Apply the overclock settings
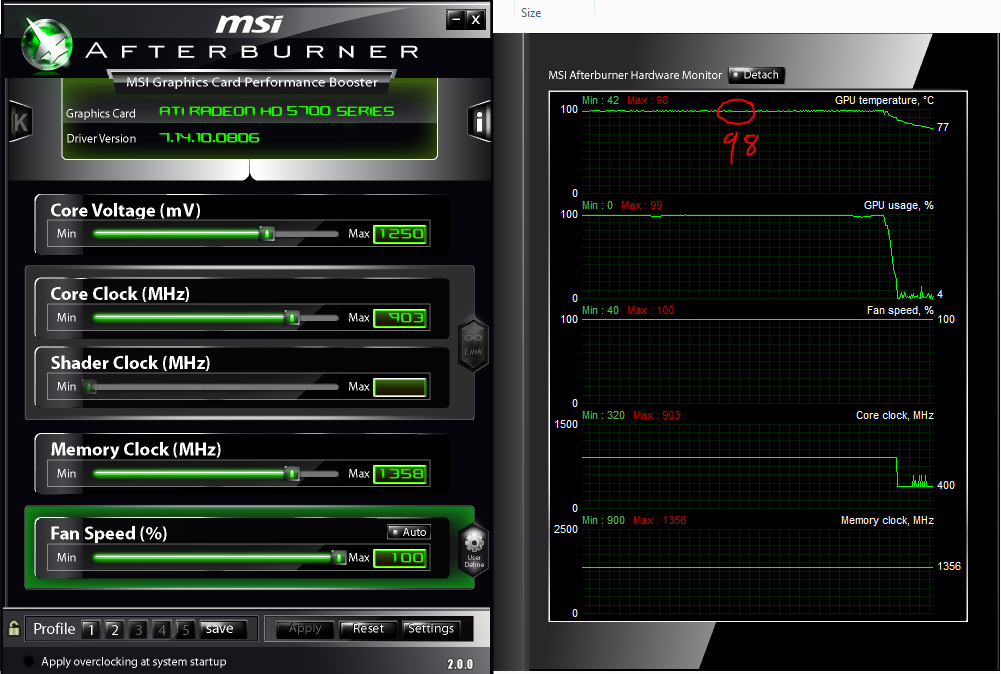This screenshot has height=674, width=1001. (x=305, y=629)
